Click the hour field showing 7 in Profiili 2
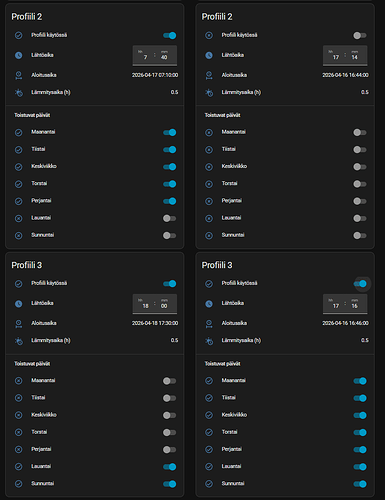This screenshot has height=500, width=385. click(145, 56)
